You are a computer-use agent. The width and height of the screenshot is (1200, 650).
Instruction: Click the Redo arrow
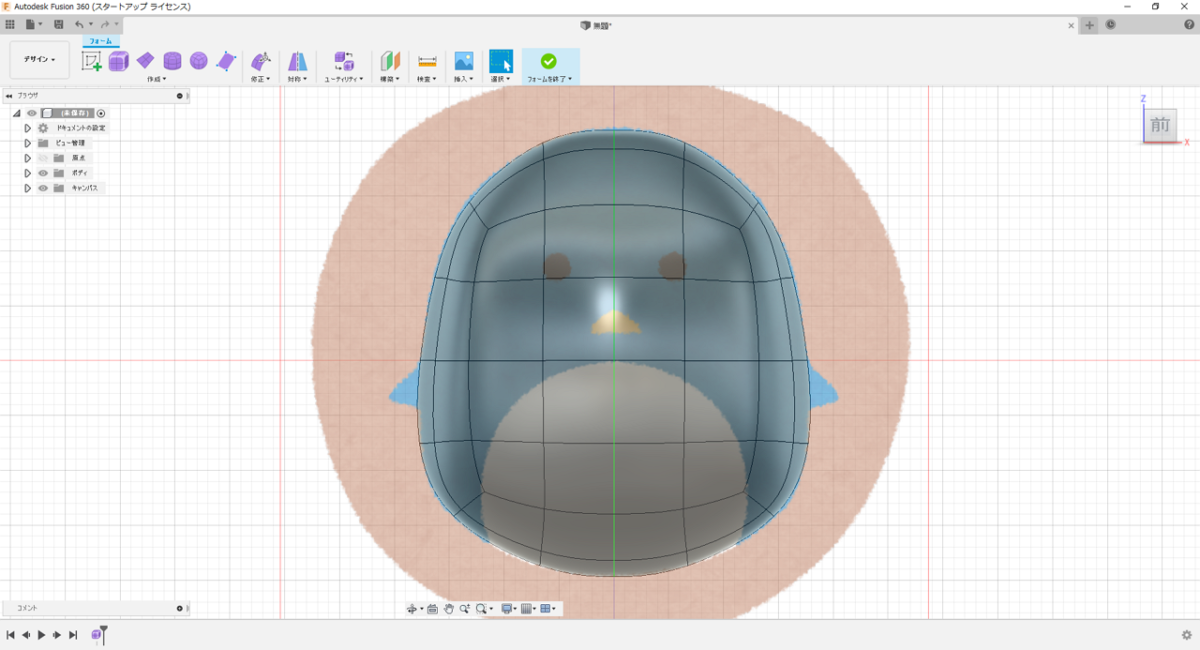(104, 24)
